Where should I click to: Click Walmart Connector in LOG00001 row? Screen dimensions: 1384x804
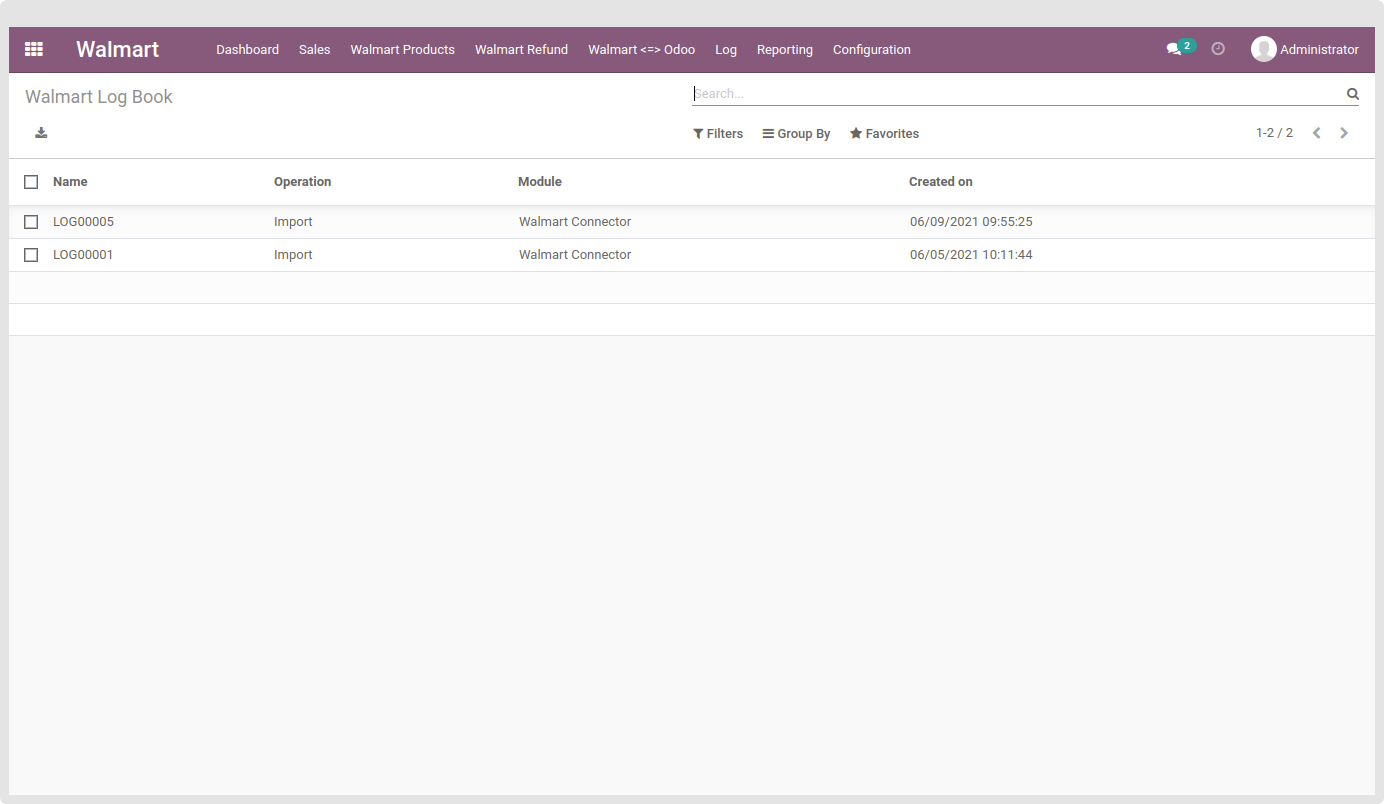[x=575, y=255]
